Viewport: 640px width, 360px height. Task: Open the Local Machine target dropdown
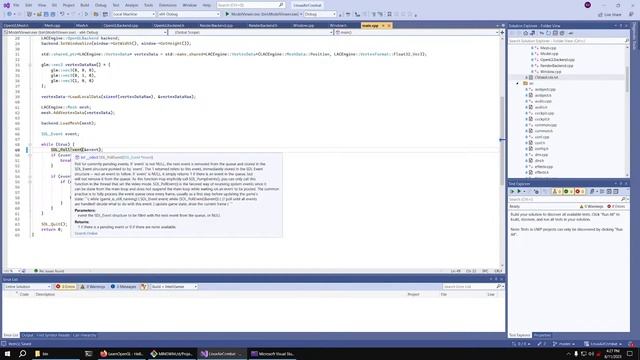pos(134,14)
